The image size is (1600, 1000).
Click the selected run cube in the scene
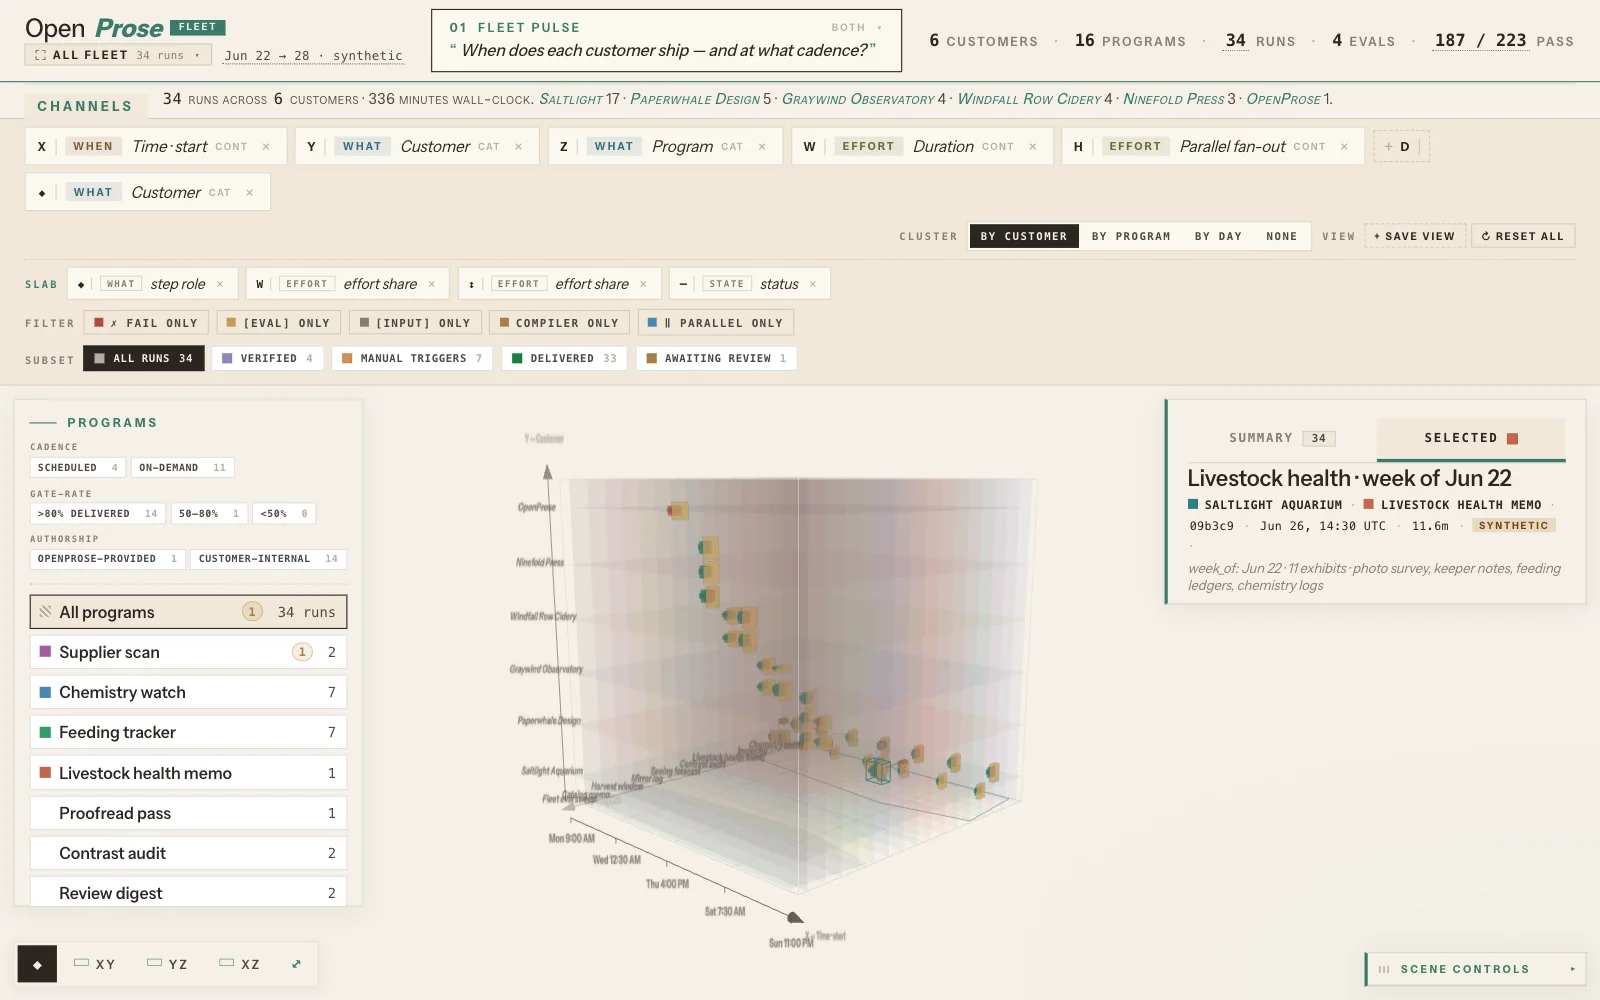coord(878,770)
